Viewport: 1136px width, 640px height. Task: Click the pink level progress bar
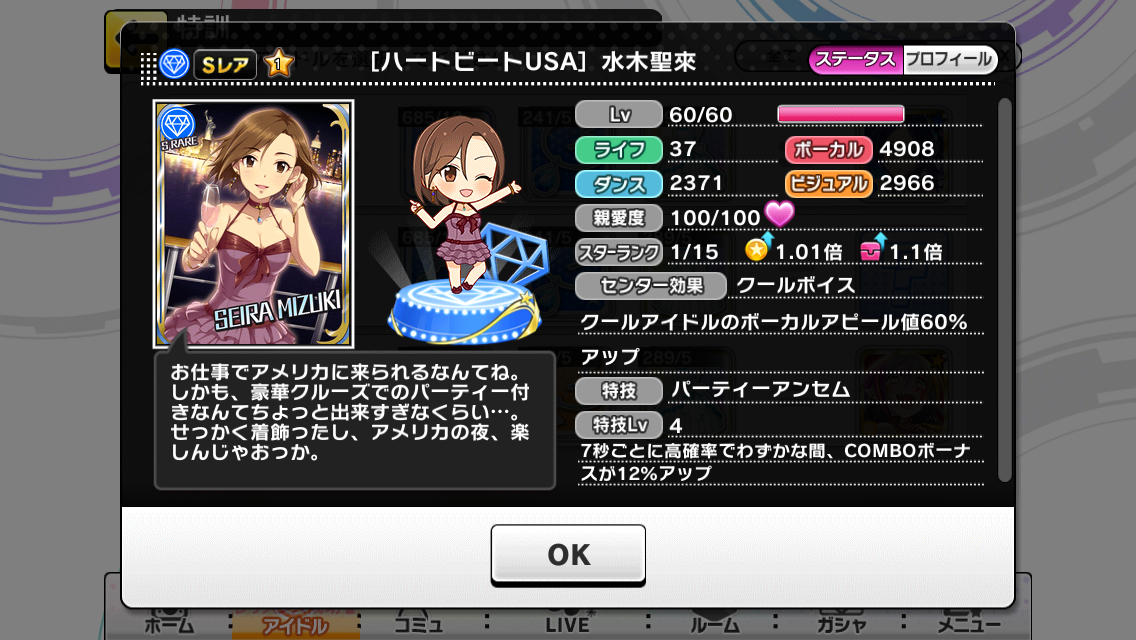click(x=840, y=114)
